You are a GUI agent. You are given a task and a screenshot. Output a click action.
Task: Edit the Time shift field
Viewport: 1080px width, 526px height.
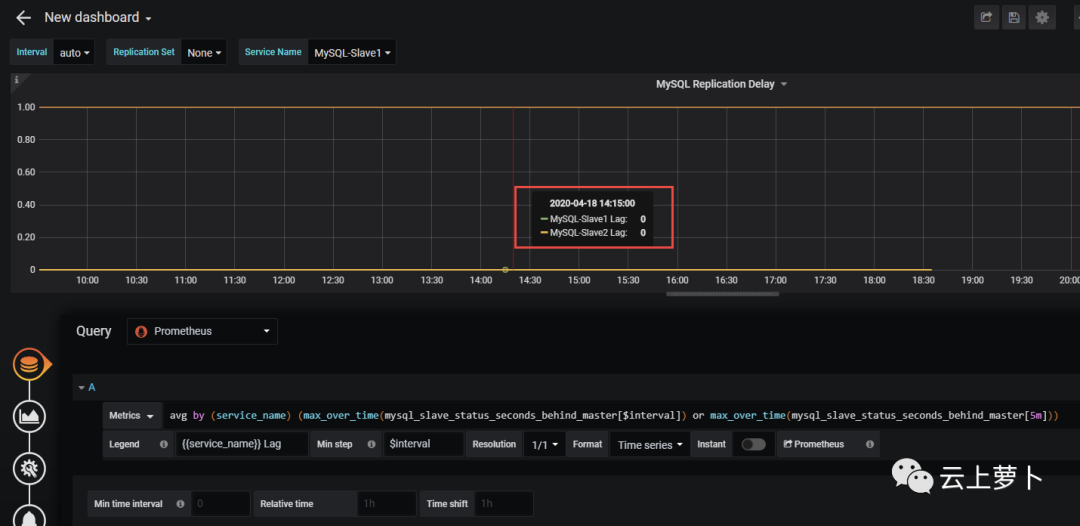[x=503, y=504]
